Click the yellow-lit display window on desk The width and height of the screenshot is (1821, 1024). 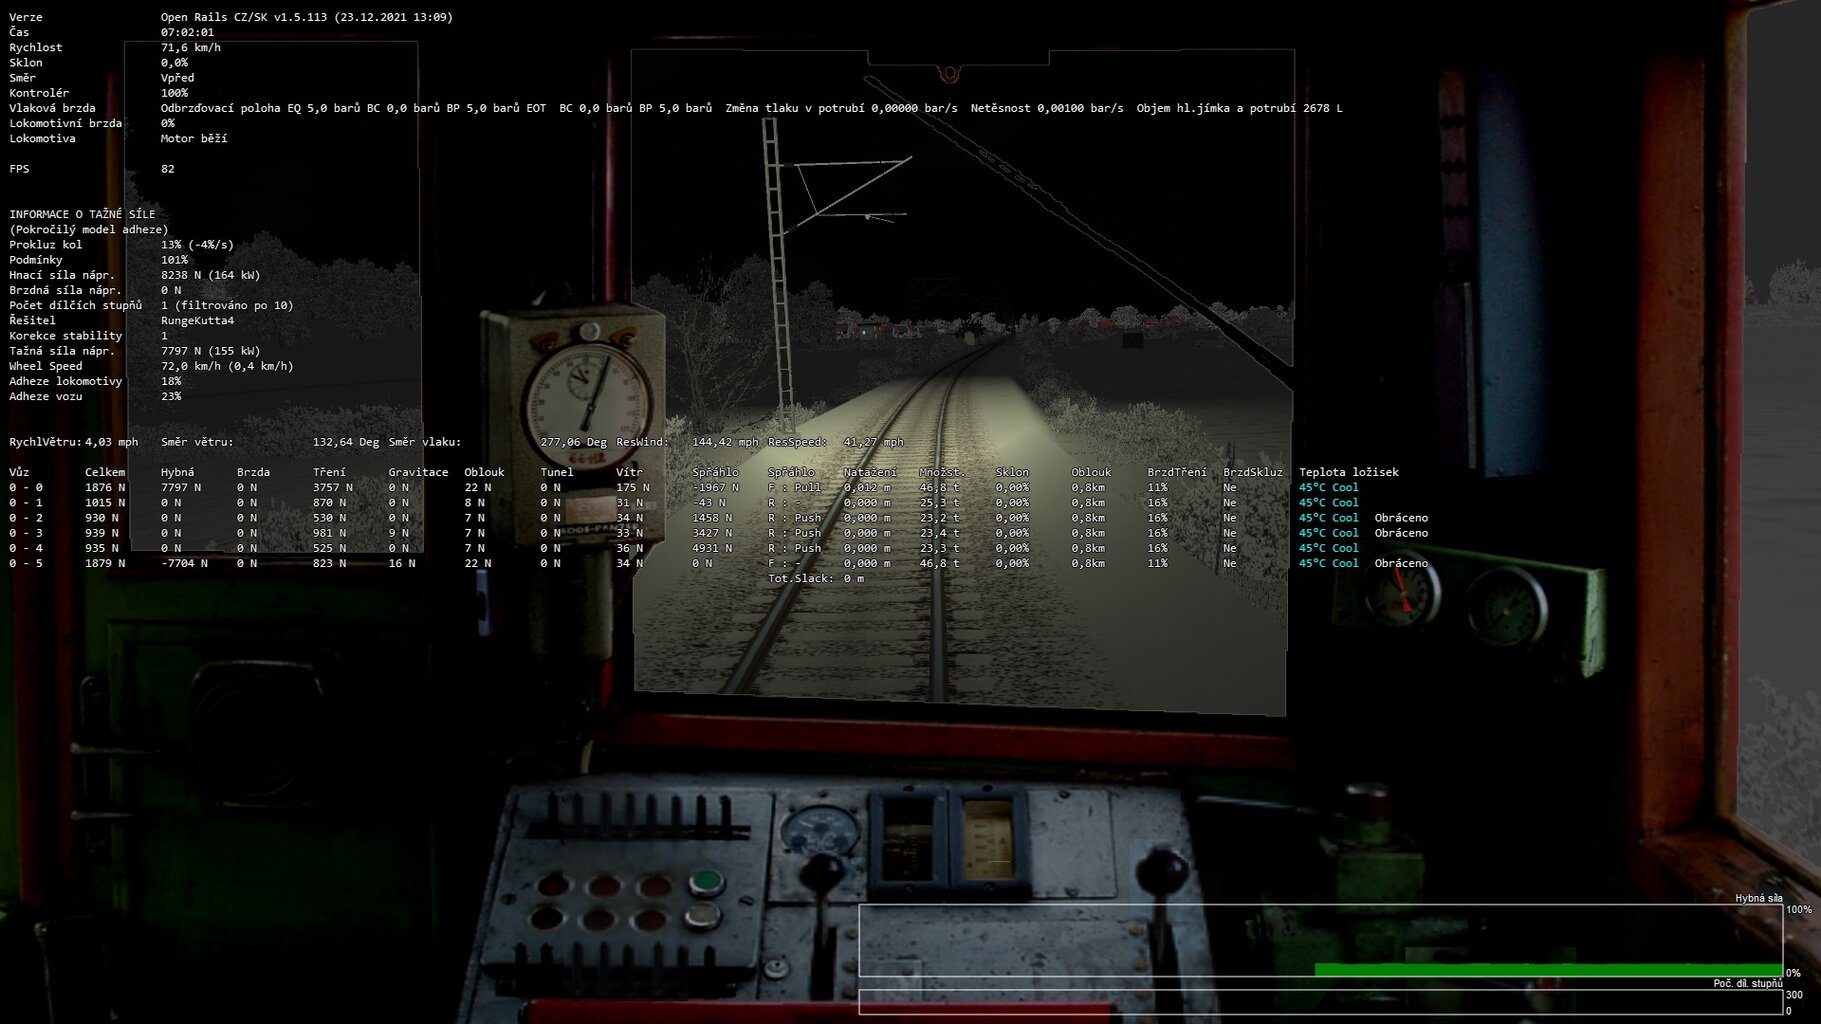tap(987, 840)
